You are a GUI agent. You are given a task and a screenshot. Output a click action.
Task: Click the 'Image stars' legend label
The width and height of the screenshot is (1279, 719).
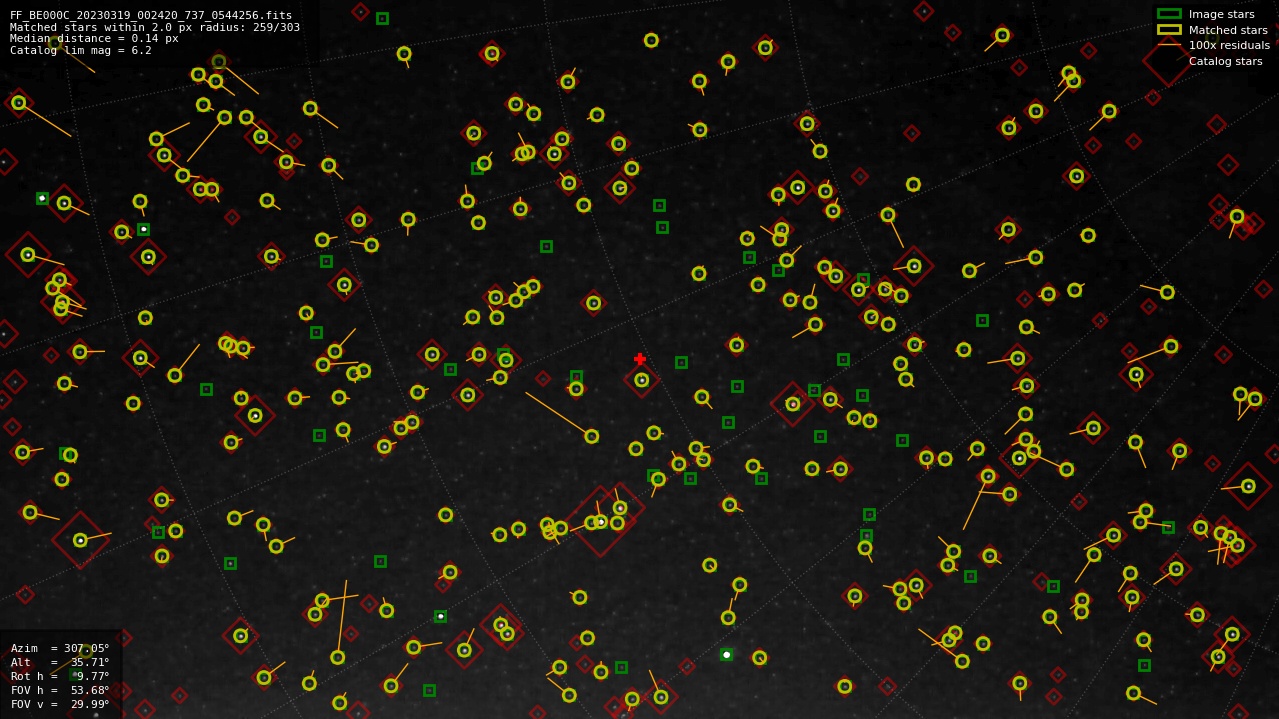pos(1221,14)
